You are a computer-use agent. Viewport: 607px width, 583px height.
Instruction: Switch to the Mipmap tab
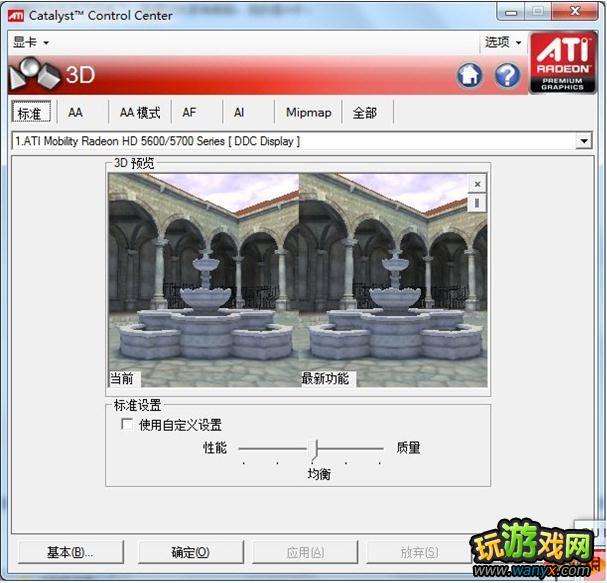click(x=309, y=113)
